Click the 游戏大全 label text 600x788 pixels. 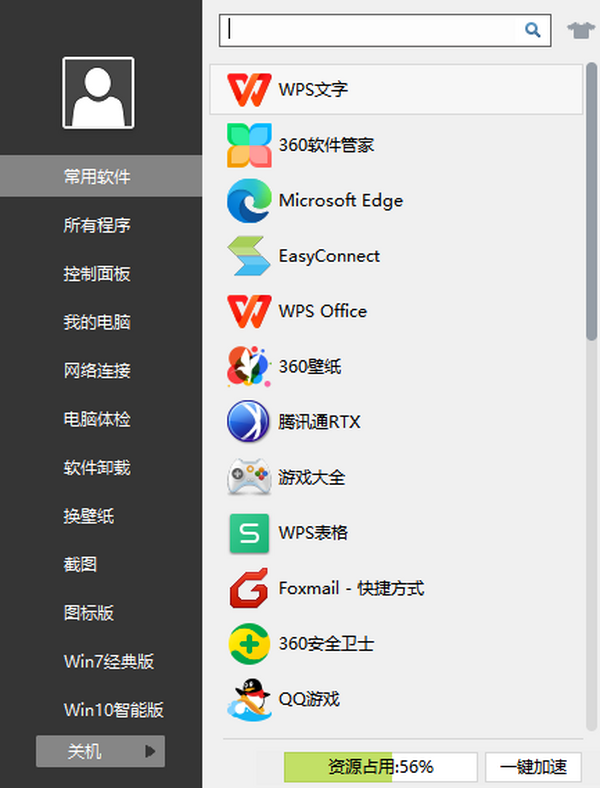point(312,477)
